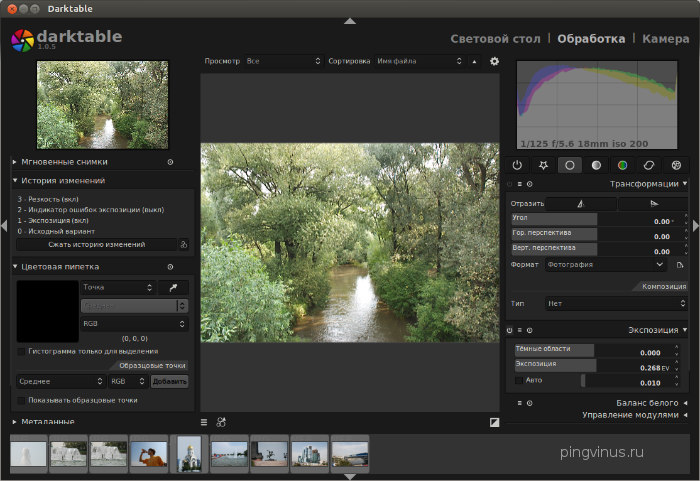Viewport: 700px width, 481px height.
Task: Show favorite modules via the star icon
Action: (543, 165)
